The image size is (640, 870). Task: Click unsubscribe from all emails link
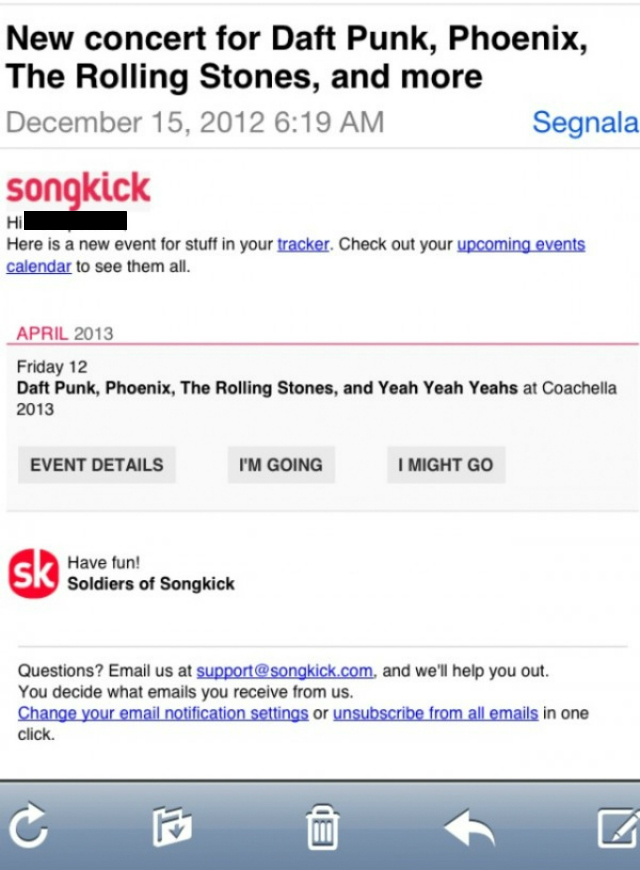(x=435, y=713)
